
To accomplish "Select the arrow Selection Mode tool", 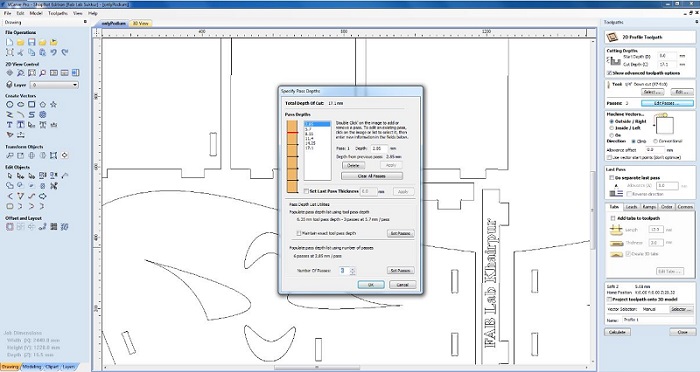I will coord(9,176).
